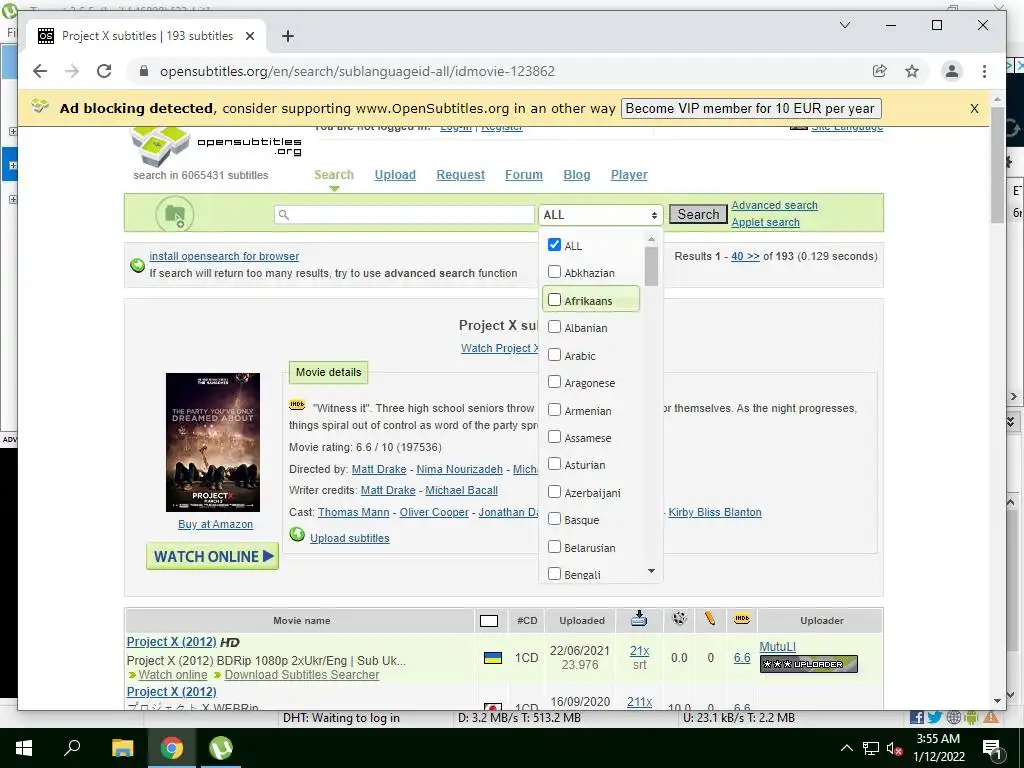Click the rating column header icon

(679, 618)
